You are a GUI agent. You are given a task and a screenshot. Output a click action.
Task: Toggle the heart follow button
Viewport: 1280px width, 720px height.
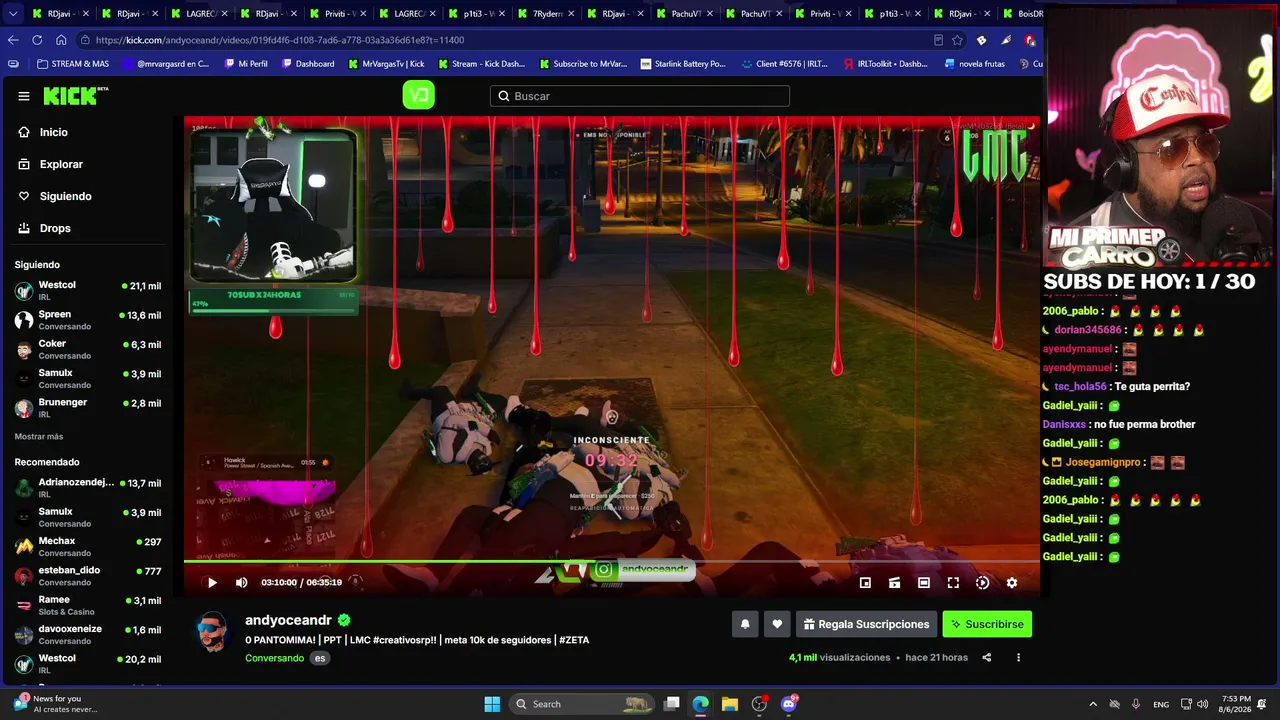(777, 624)
